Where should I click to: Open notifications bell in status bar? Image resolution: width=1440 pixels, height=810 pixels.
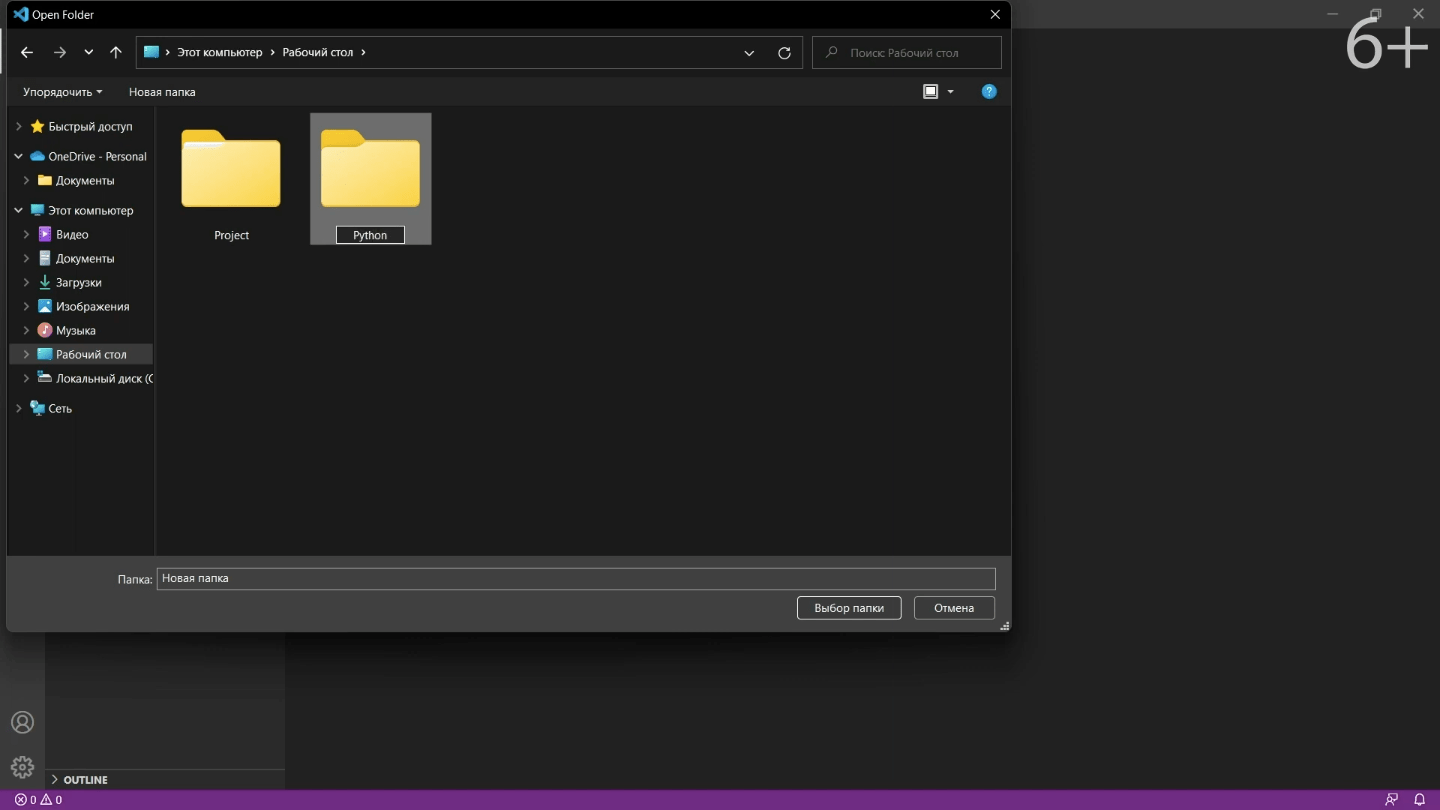pyautogui.click(x=1419, y=800)
